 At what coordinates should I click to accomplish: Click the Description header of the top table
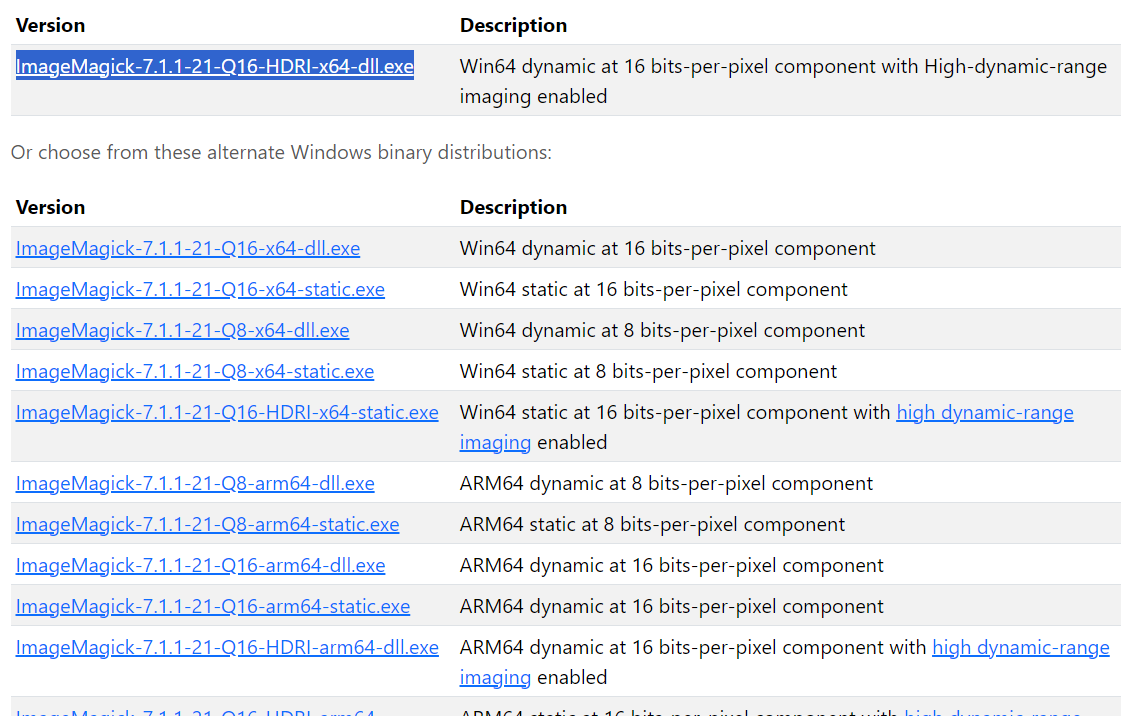point(513,25)
